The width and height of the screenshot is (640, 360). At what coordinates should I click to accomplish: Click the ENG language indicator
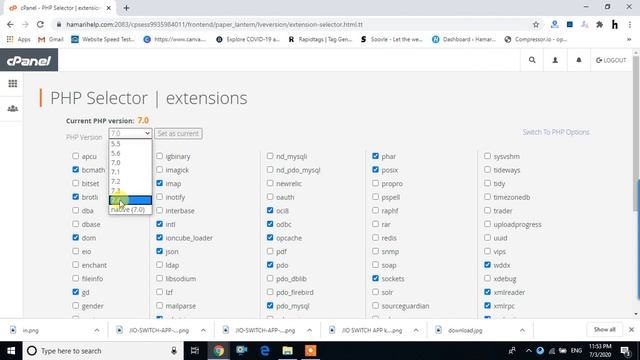click(x=576, y=351)
